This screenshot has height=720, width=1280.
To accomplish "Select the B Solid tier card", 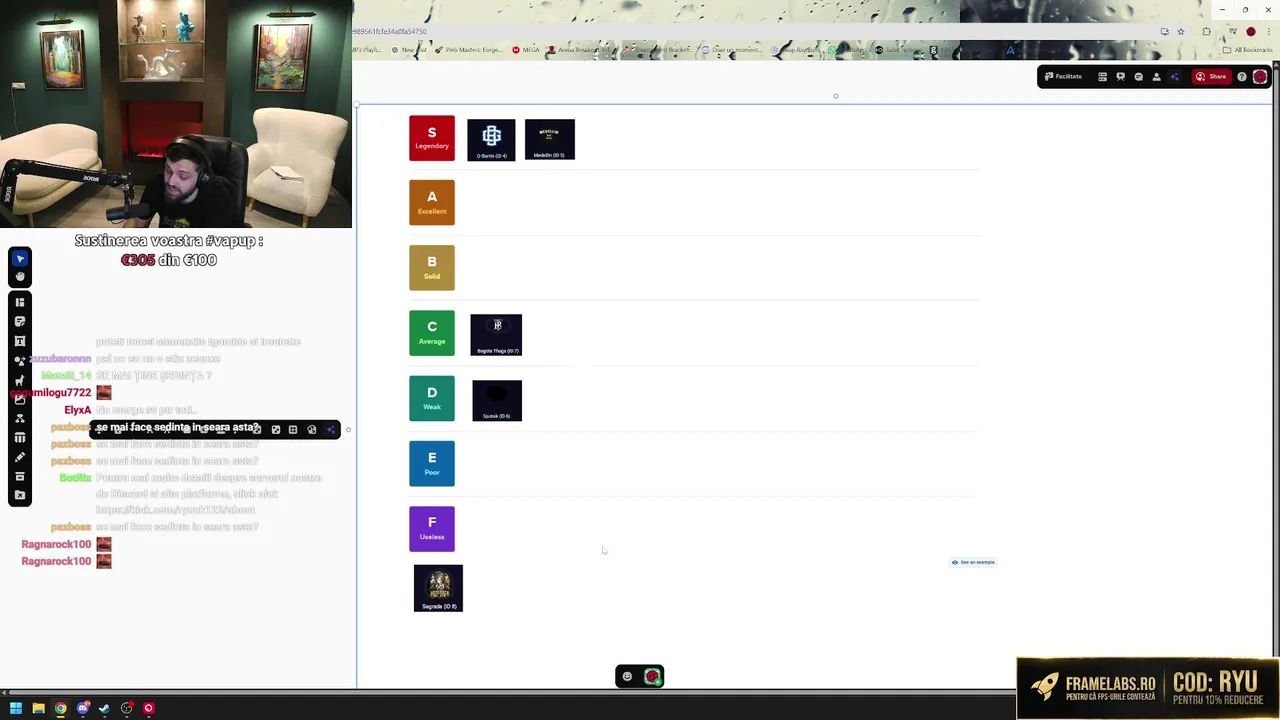I will [432, 268].
